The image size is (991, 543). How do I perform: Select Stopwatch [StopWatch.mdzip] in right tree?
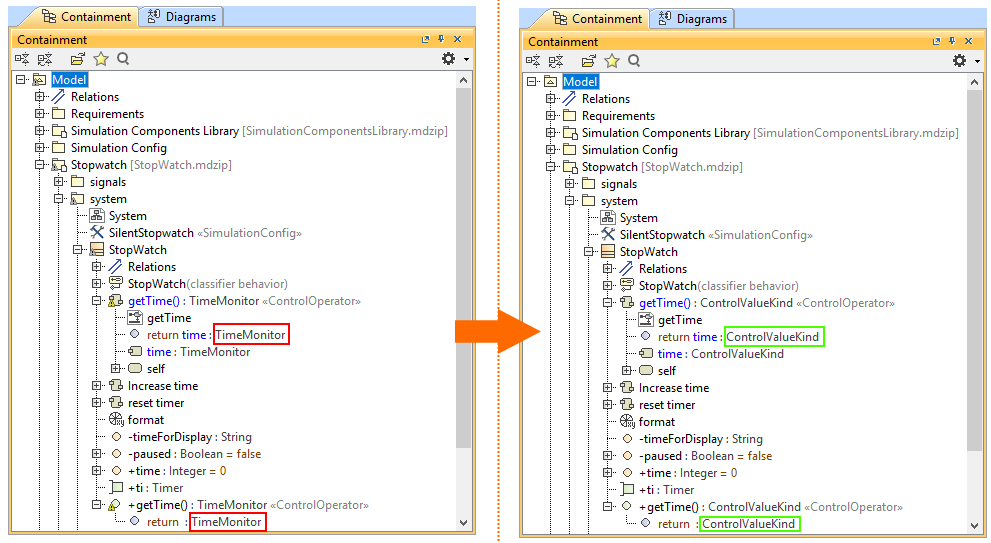(x=662, y=167)
